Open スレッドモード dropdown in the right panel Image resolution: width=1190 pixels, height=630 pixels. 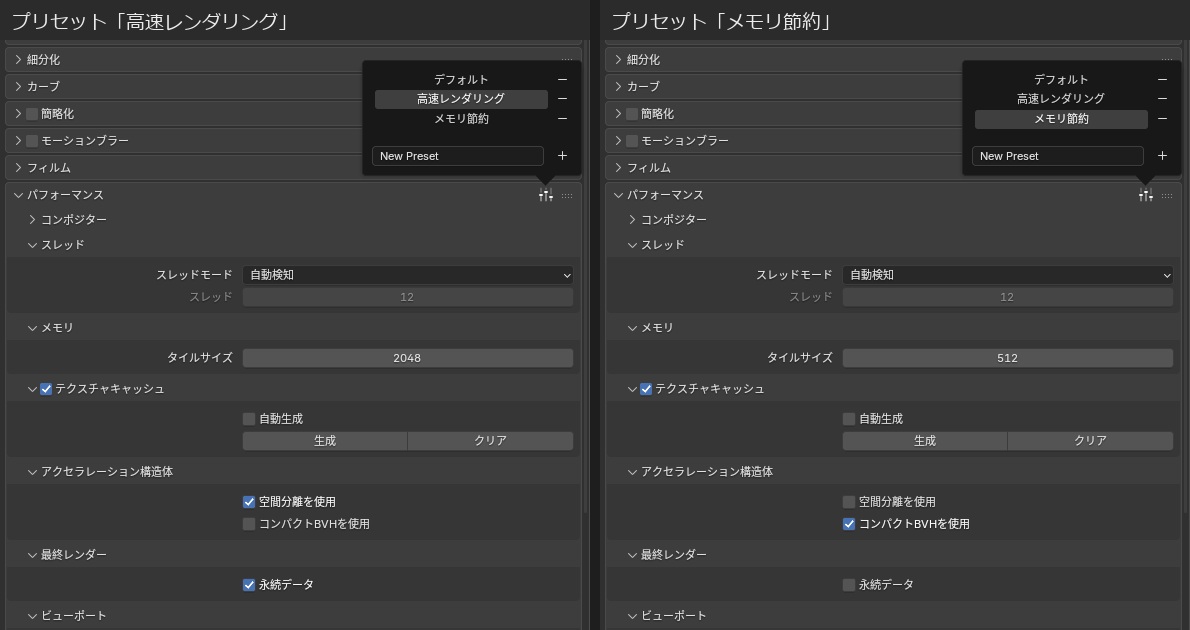pos(1008,275)
